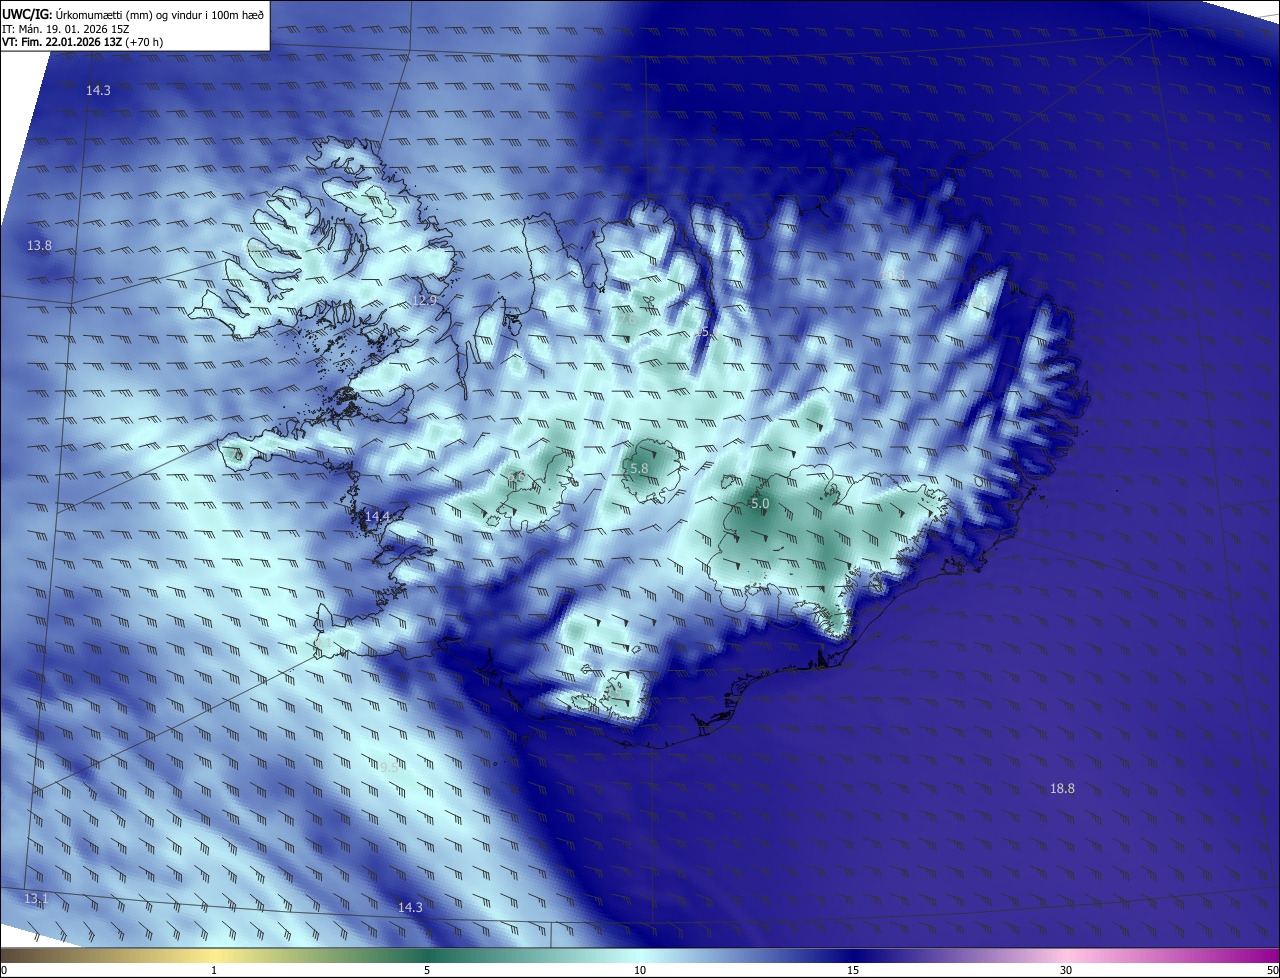Click the IT: Mán. 19. 01. 2026 15Z line
This screenshot has width=1280, height=978.
pos(66,29)
